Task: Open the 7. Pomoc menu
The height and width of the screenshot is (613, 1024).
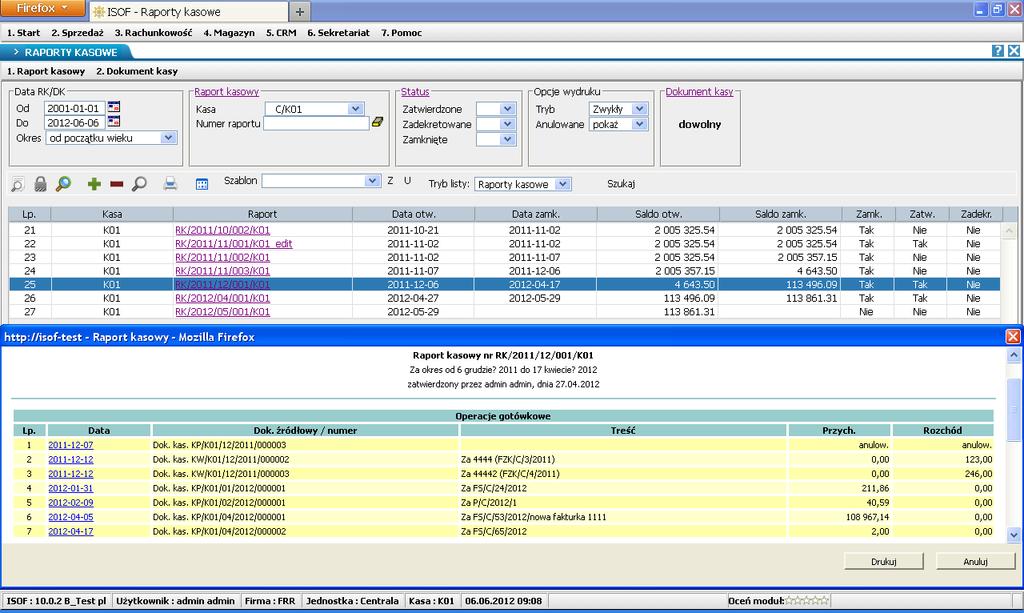Action: click(x=402, y=33)
